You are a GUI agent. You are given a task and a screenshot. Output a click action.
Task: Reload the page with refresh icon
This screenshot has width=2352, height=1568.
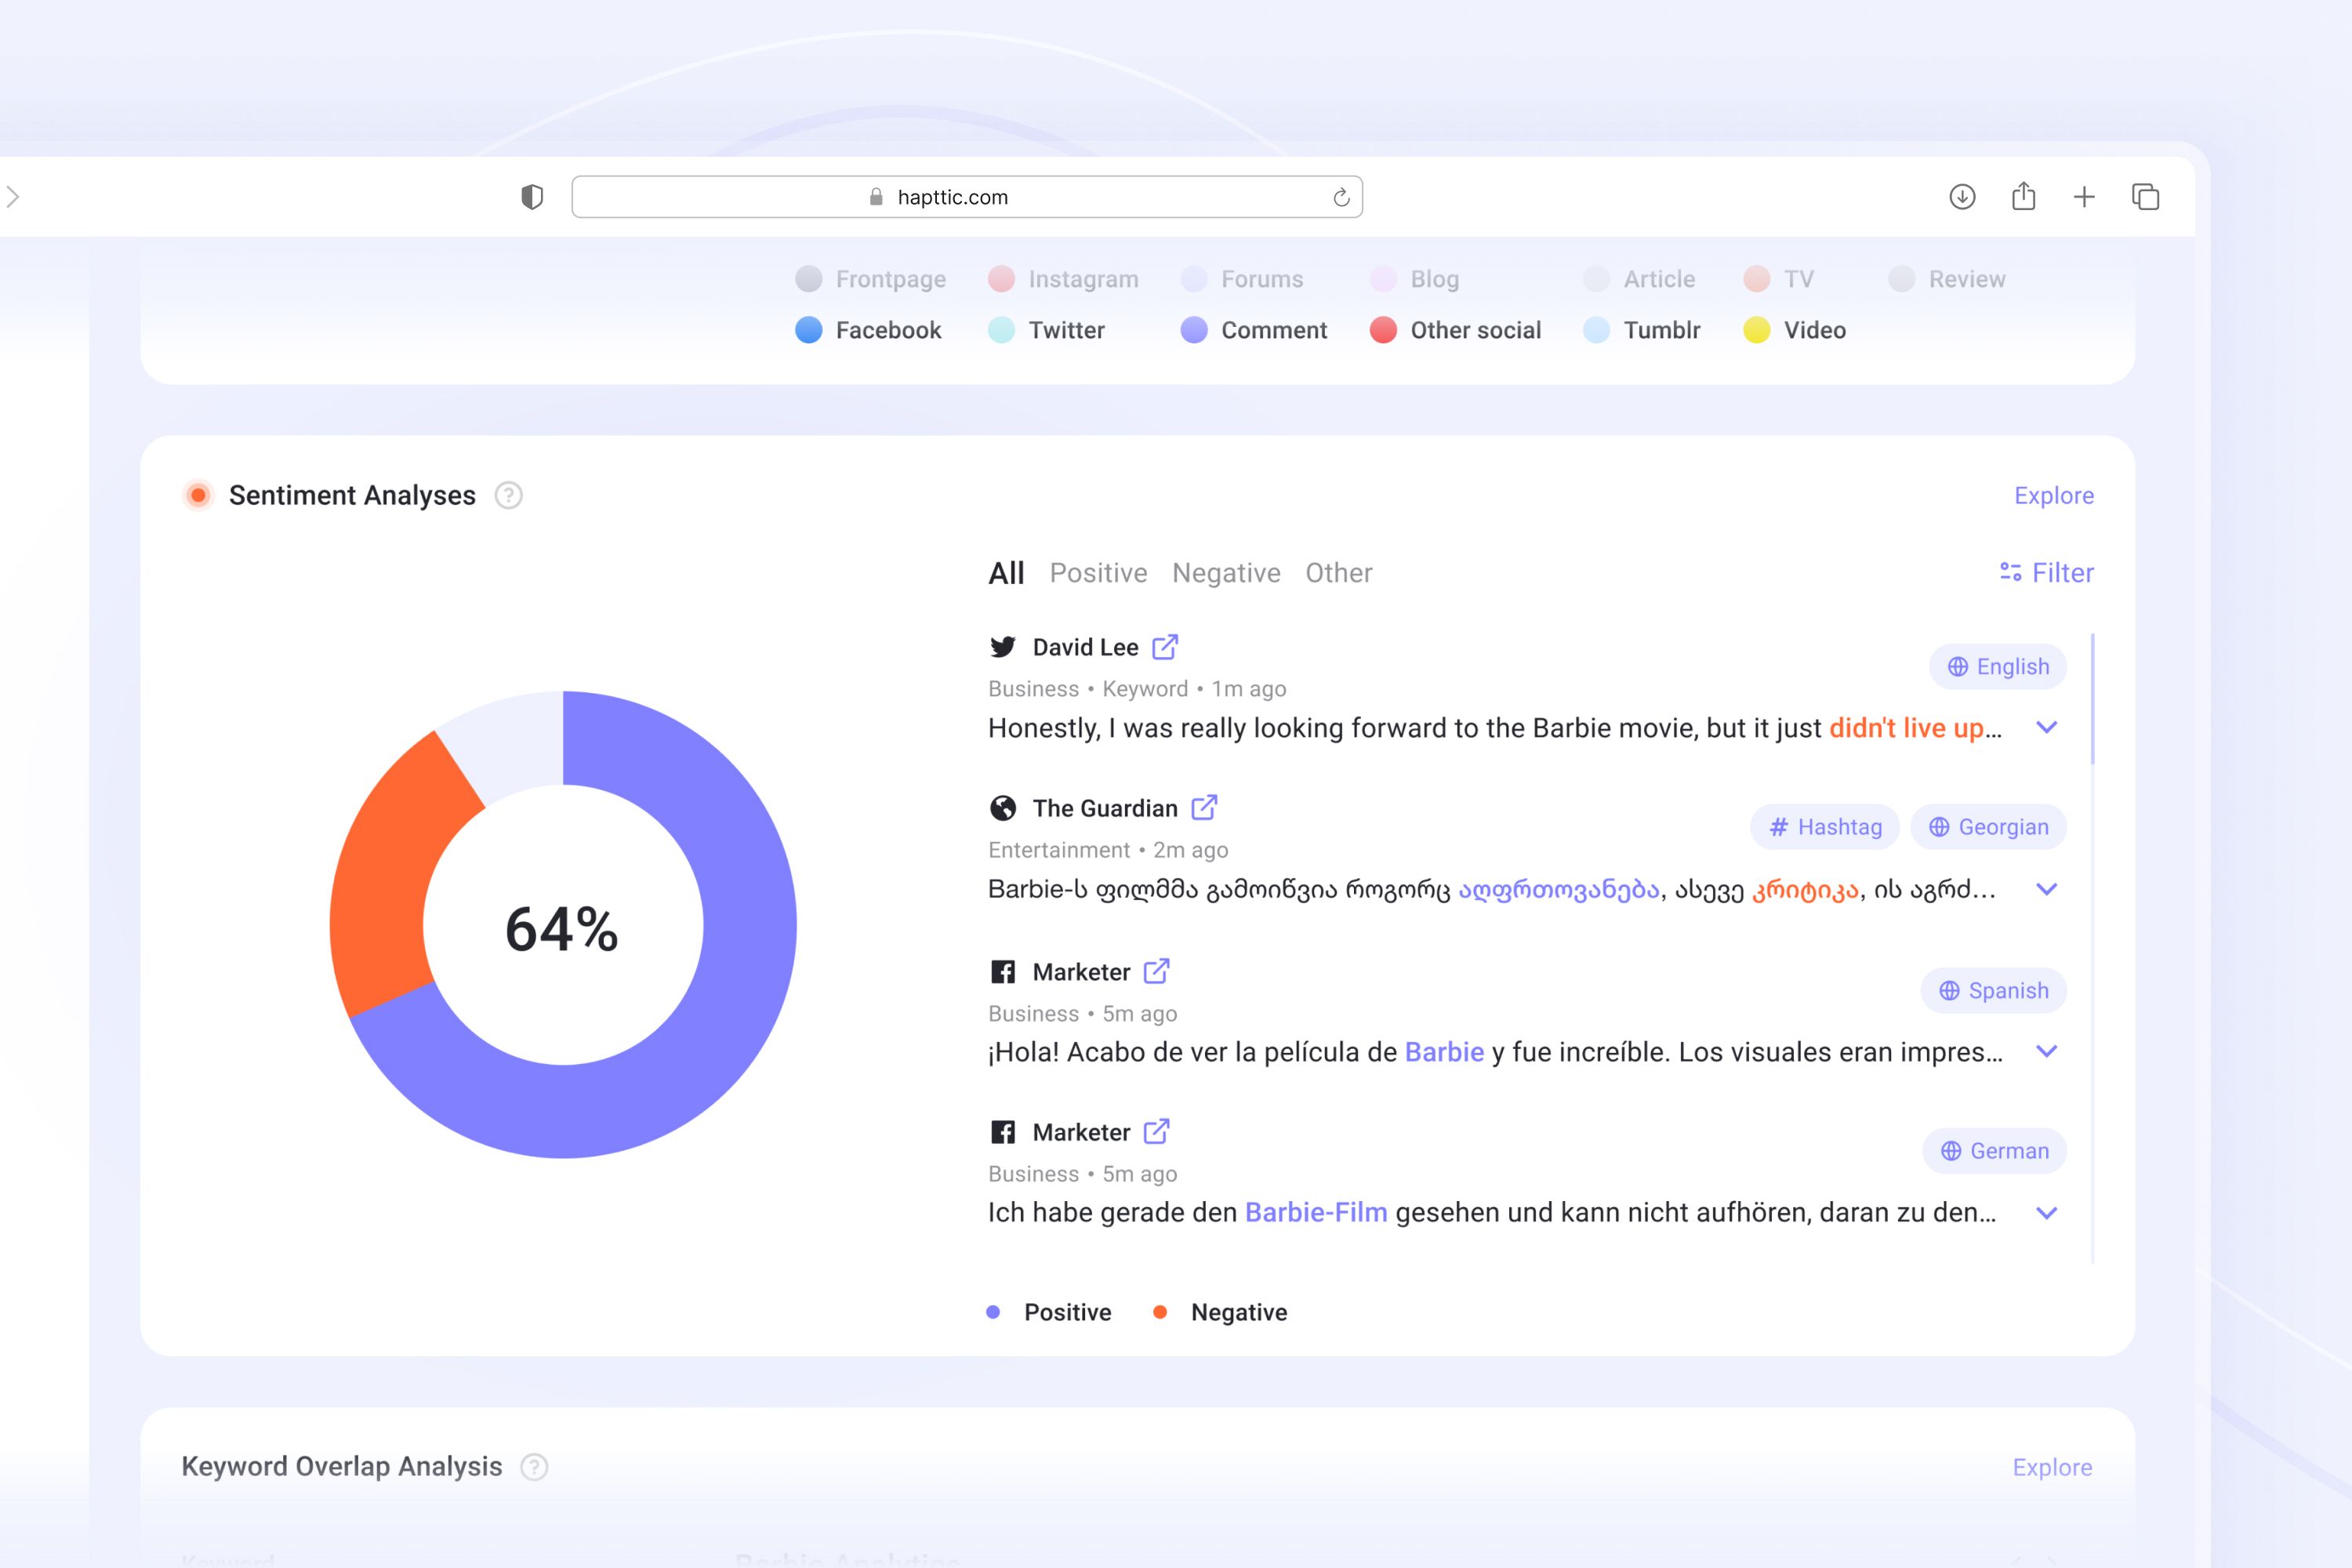pos(1341,197)
